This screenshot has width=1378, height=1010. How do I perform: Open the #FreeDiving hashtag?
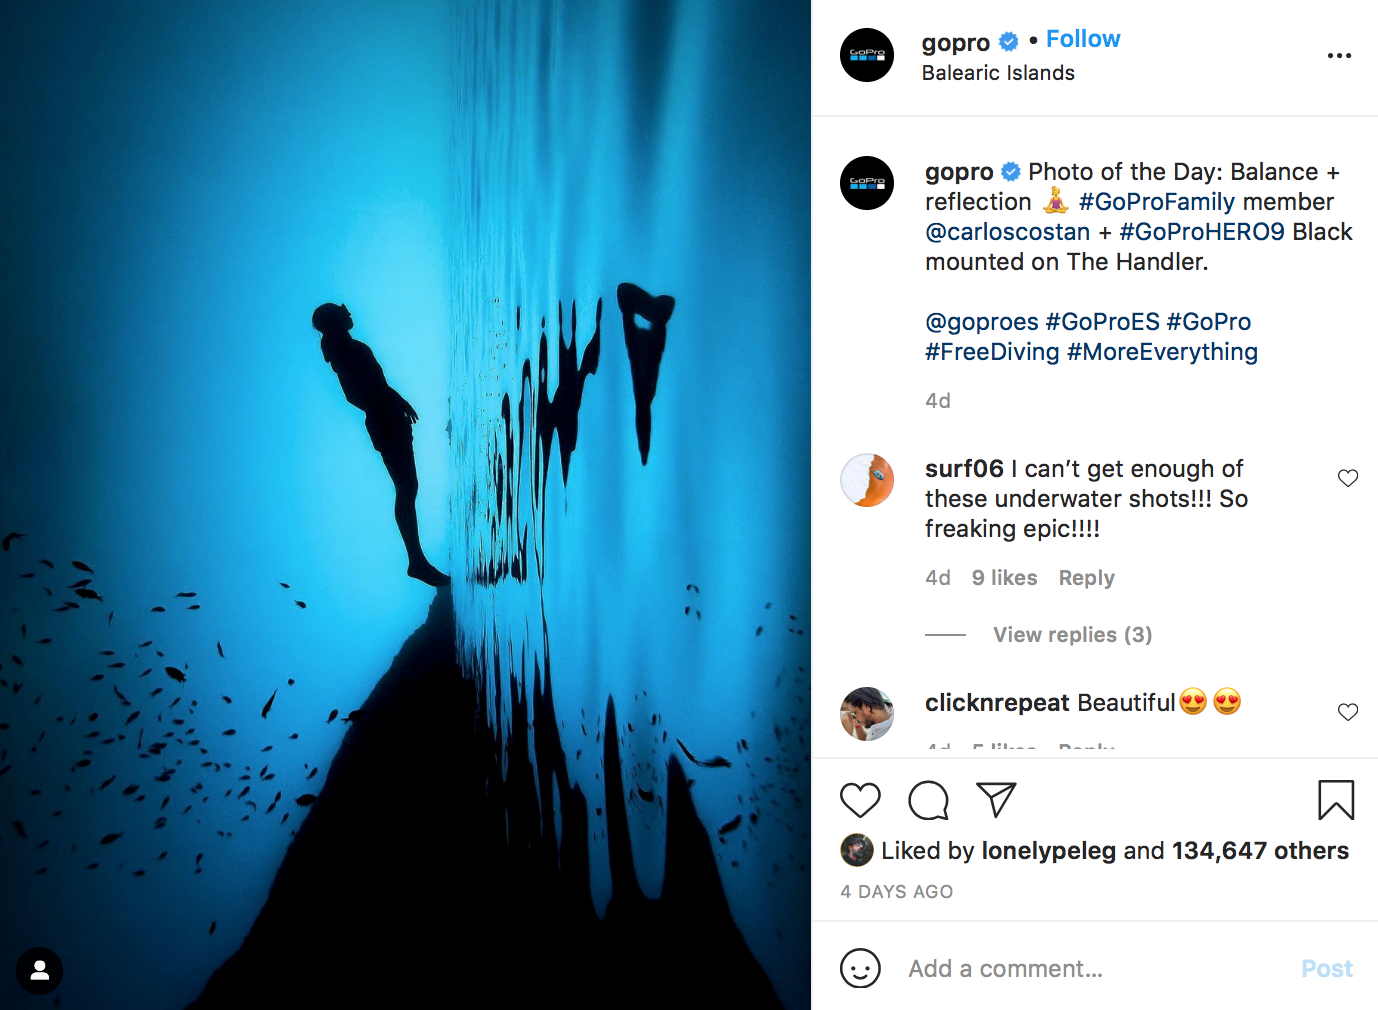(992, 352)
